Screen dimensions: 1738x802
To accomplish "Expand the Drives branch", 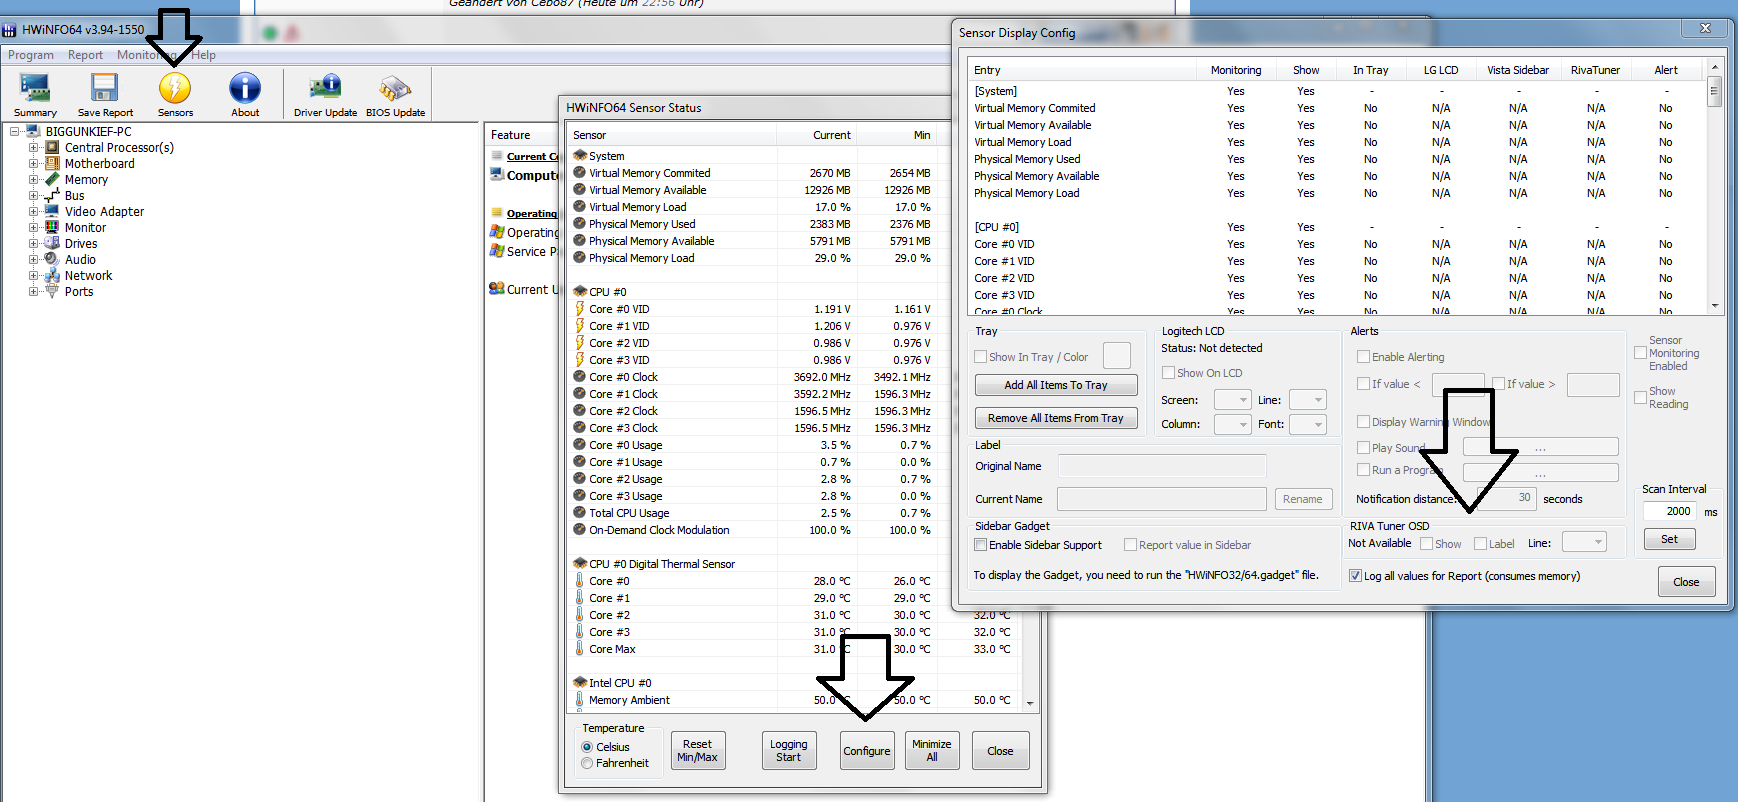I will tap(34, 244).
